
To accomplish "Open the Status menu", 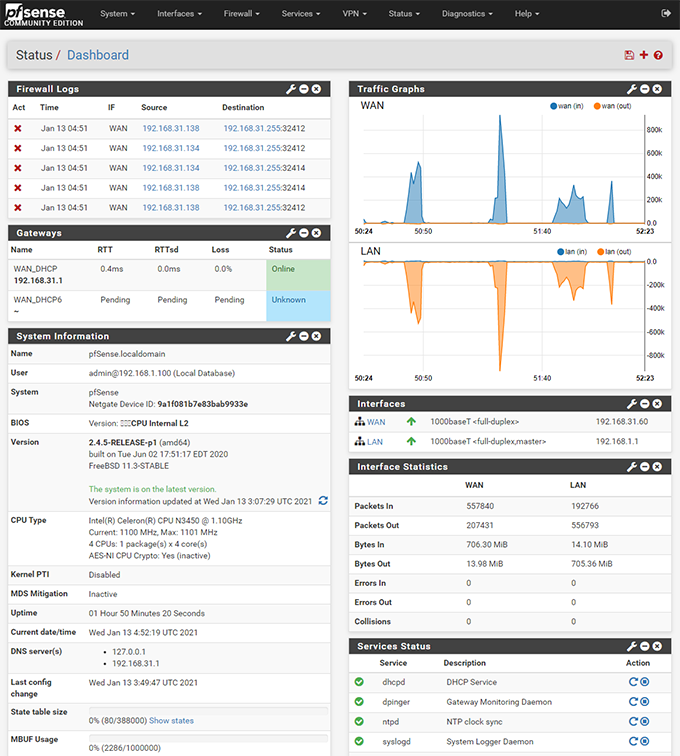I will (404, 14).
